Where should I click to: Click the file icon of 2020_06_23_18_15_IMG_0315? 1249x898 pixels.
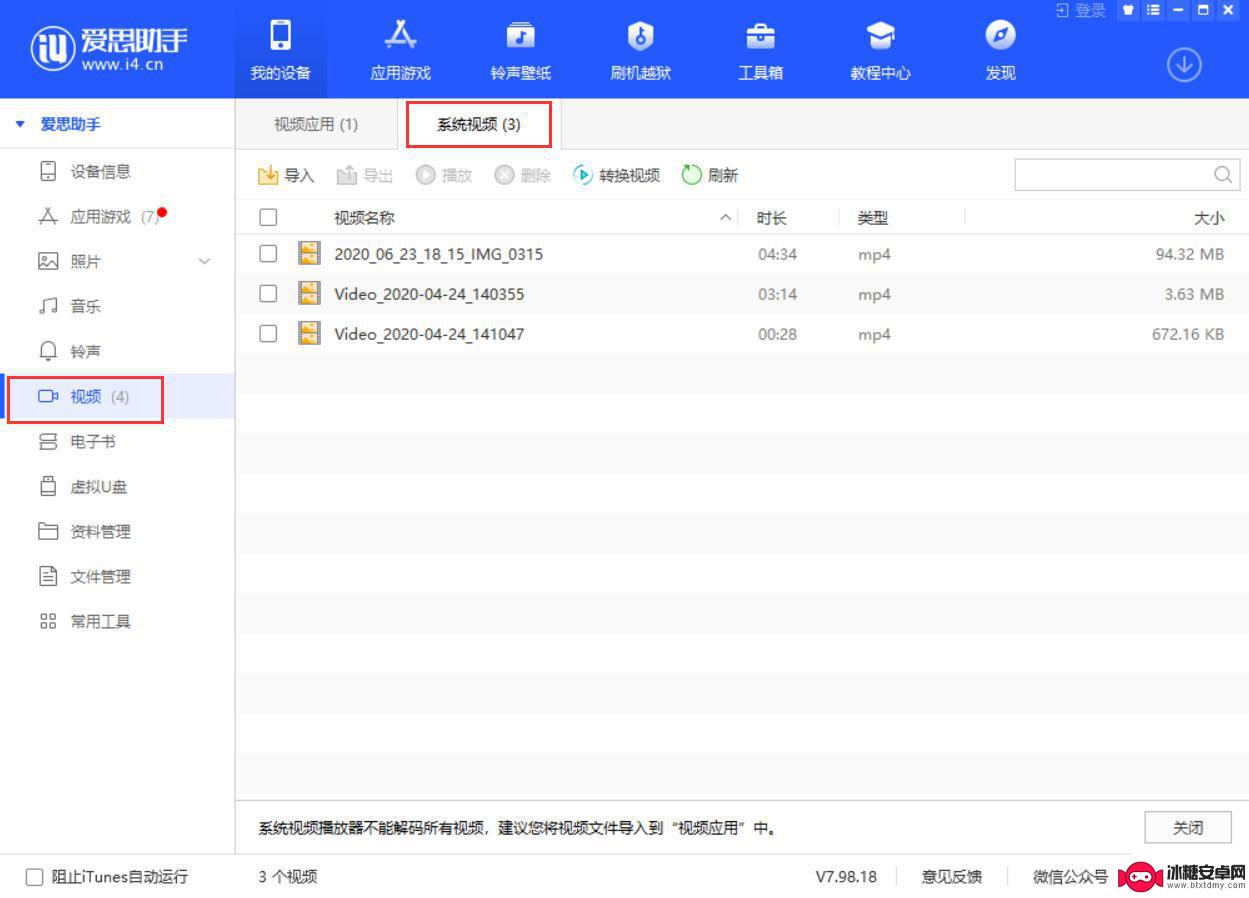pos(310,253)
